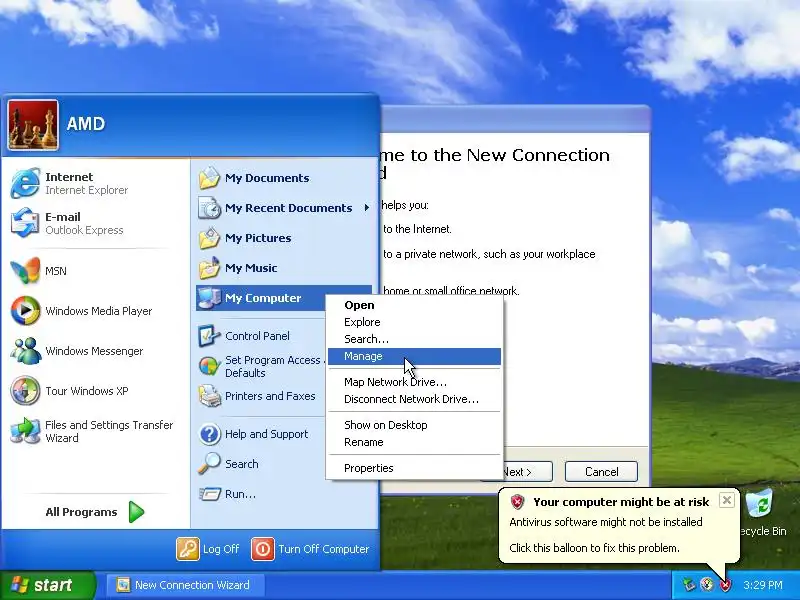Start the Windows Messenger icon
The width and height of the screenshot is (800, 600).
(25, 351)
